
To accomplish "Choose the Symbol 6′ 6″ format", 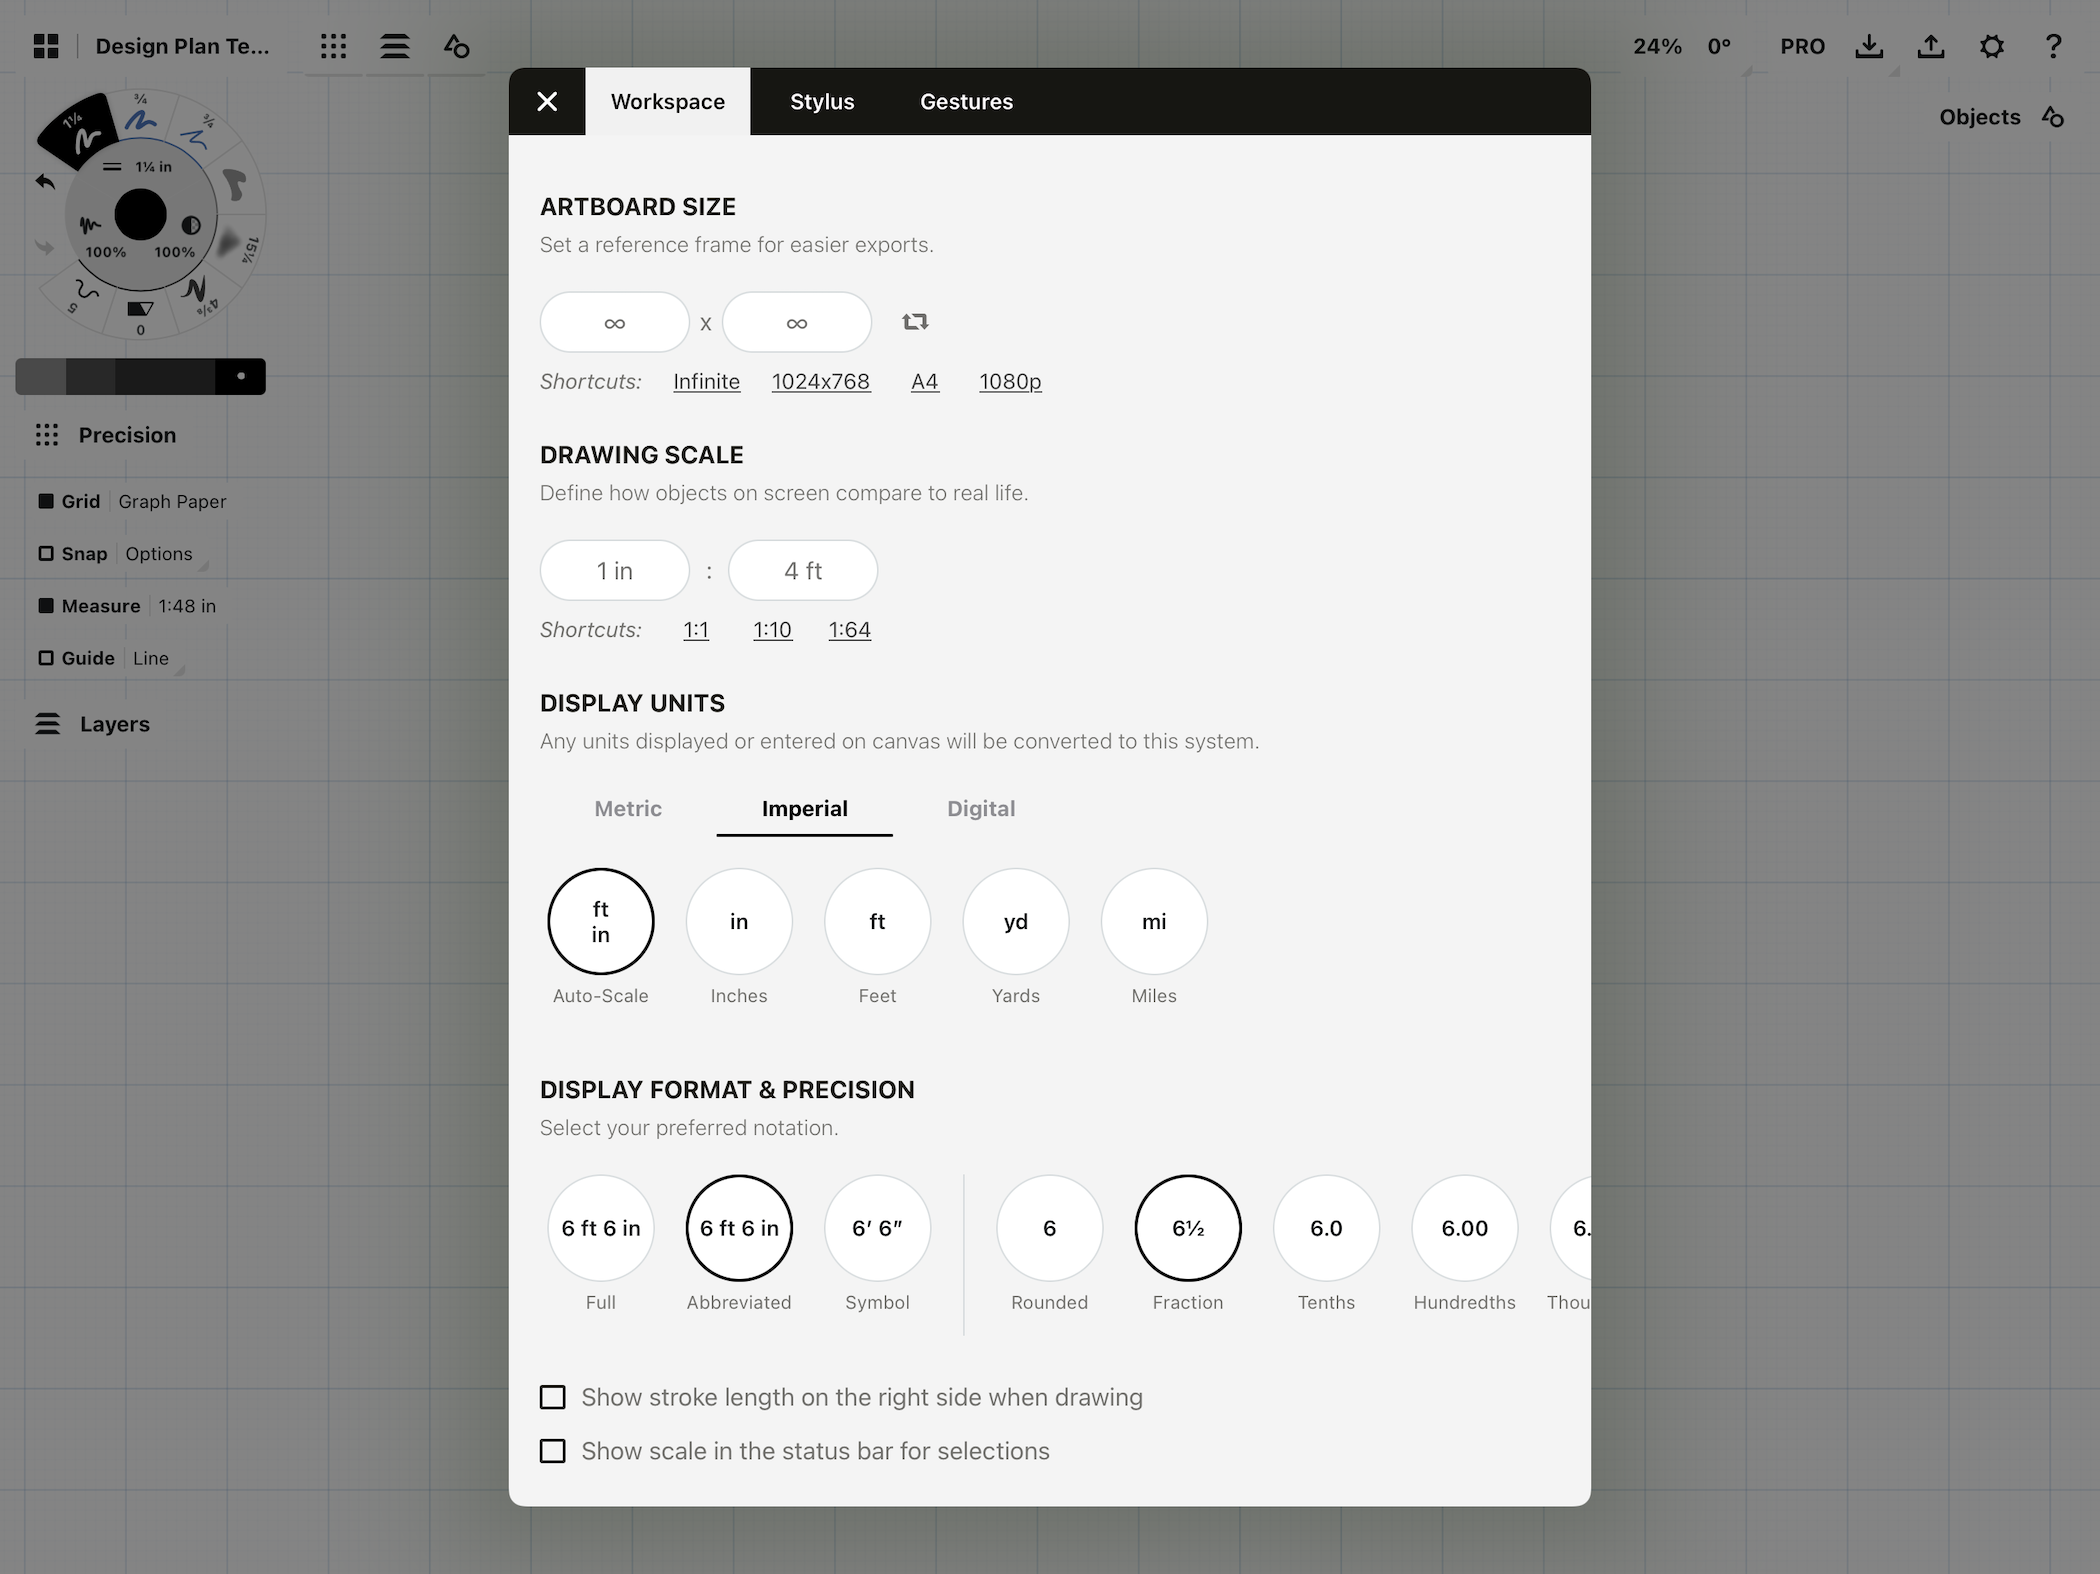I will [x=877, y=1228].
